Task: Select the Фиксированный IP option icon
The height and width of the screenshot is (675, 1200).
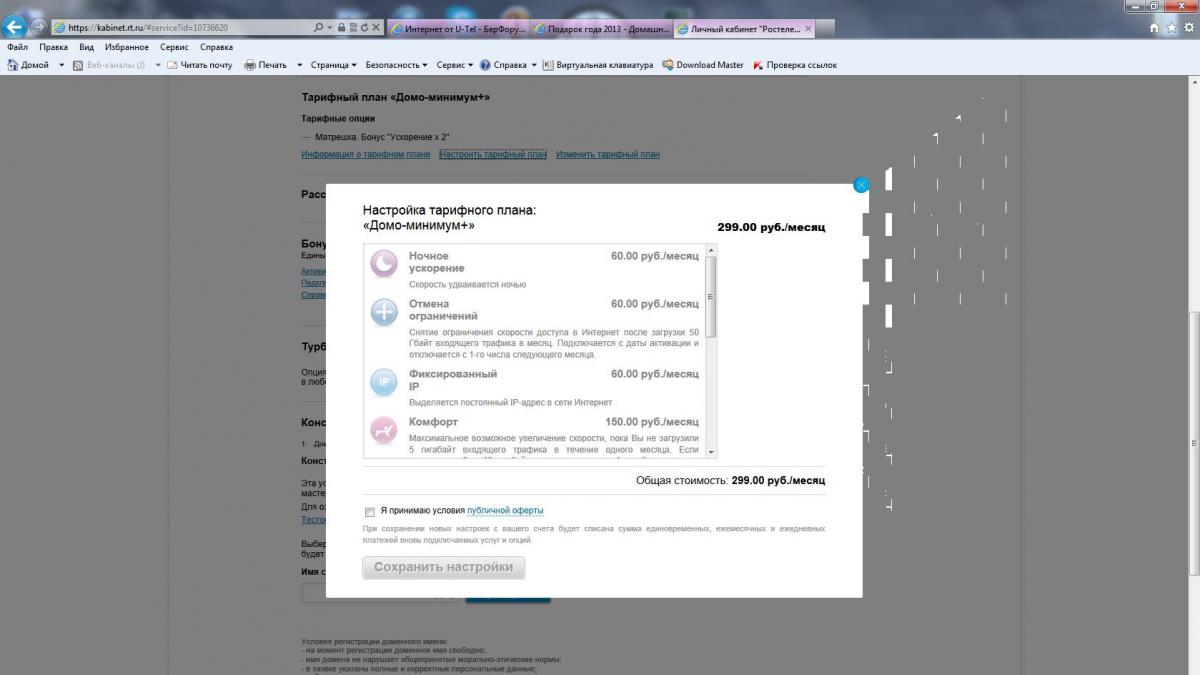Action: tap(384, 382)
